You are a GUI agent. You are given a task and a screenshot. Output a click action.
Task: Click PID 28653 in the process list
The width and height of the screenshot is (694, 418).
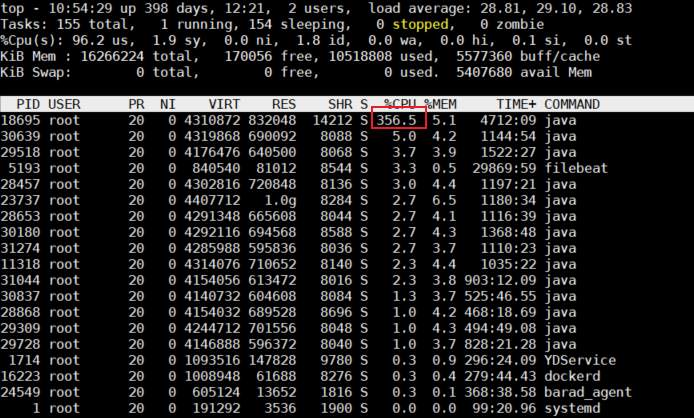click(x=20, y=216)
